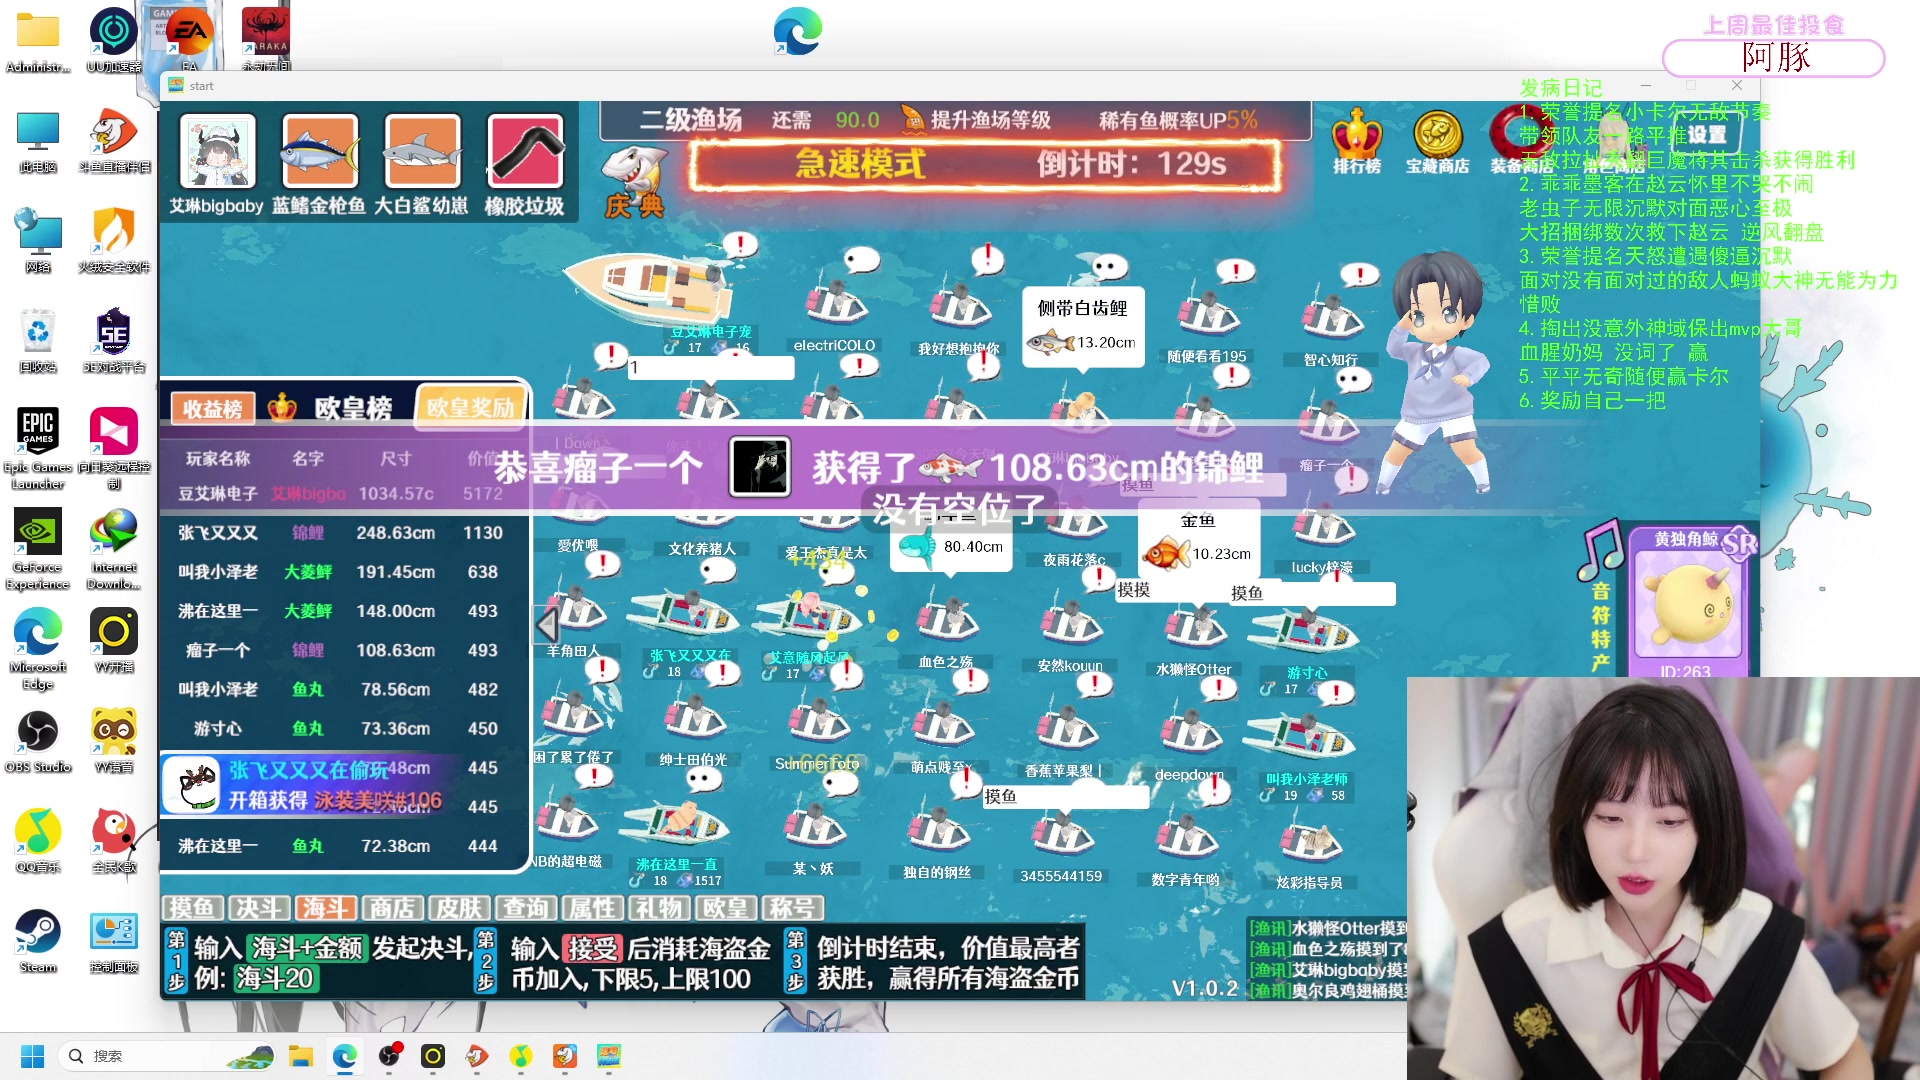Select the 皮肤 bottom tab
Image resolution: width=1920 pixels, height=1080 pixels.
coord(460,908)
